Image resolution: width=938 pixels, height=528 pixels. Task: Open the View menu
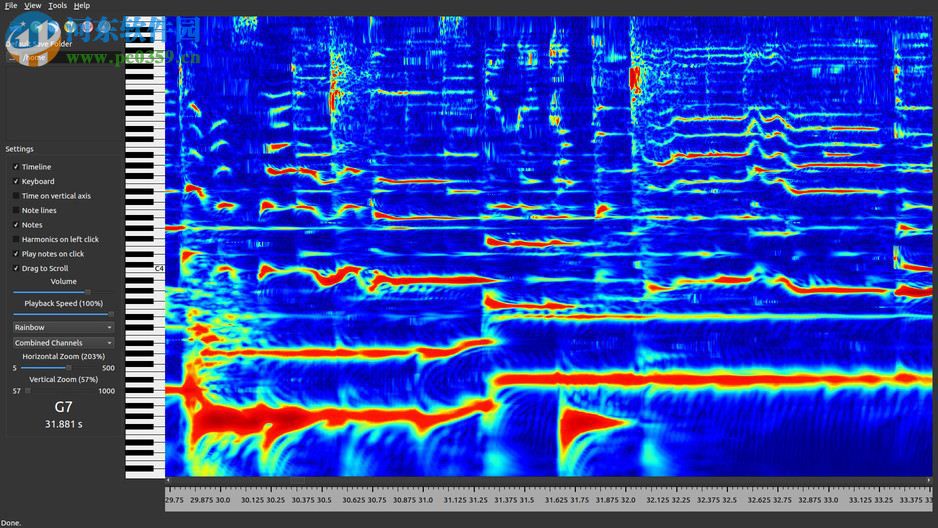pos(32,5)
